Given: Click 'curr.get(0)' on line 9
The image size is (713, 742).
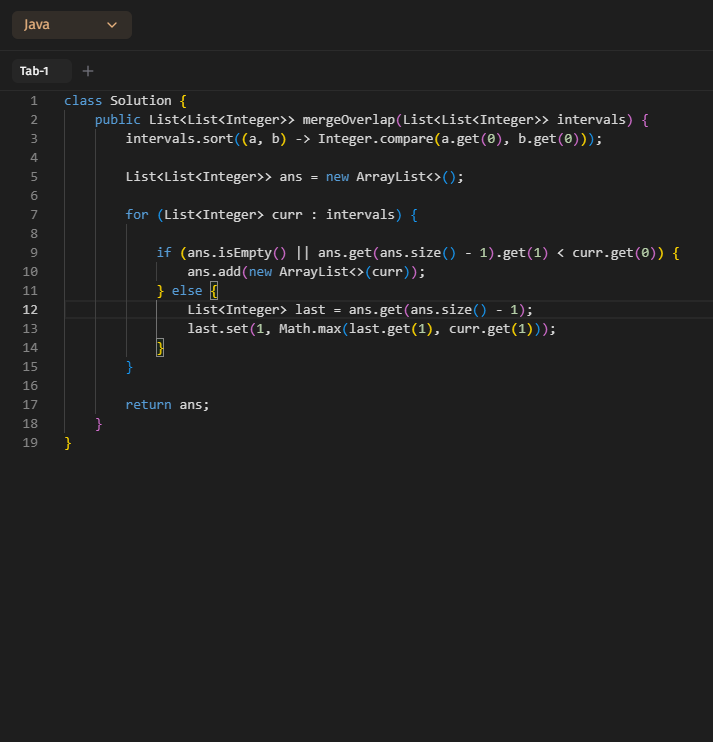Looking at the screenshot, I should point(614,253).
